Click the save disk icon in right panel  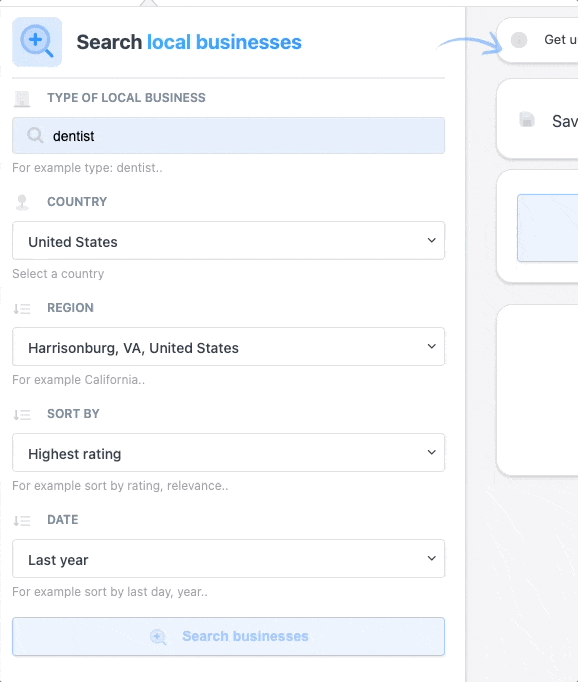tap(527, 120)
